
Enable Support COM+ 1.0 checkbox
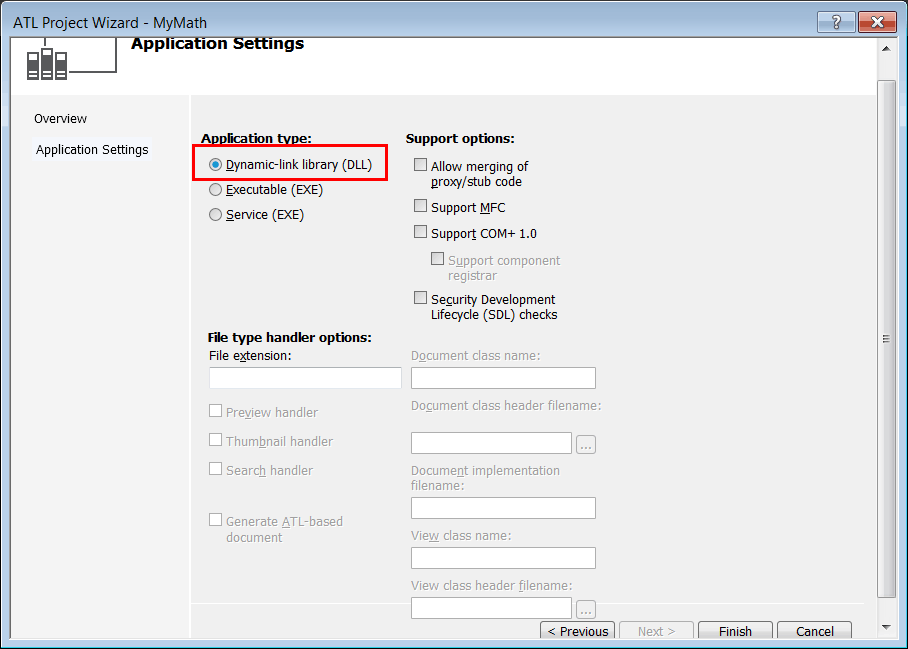tap(420, 232)
